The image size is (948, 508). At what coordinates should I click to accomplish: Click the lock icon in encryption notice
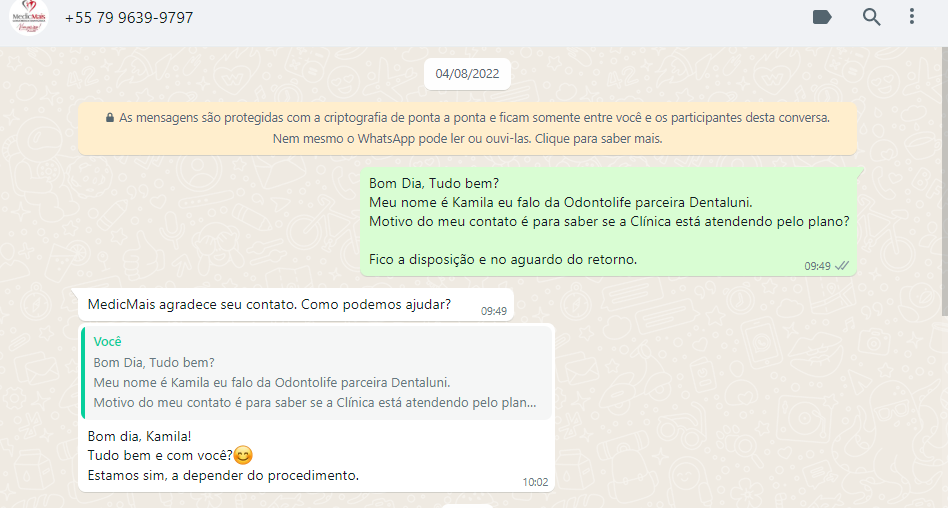(x=109, y=117)
